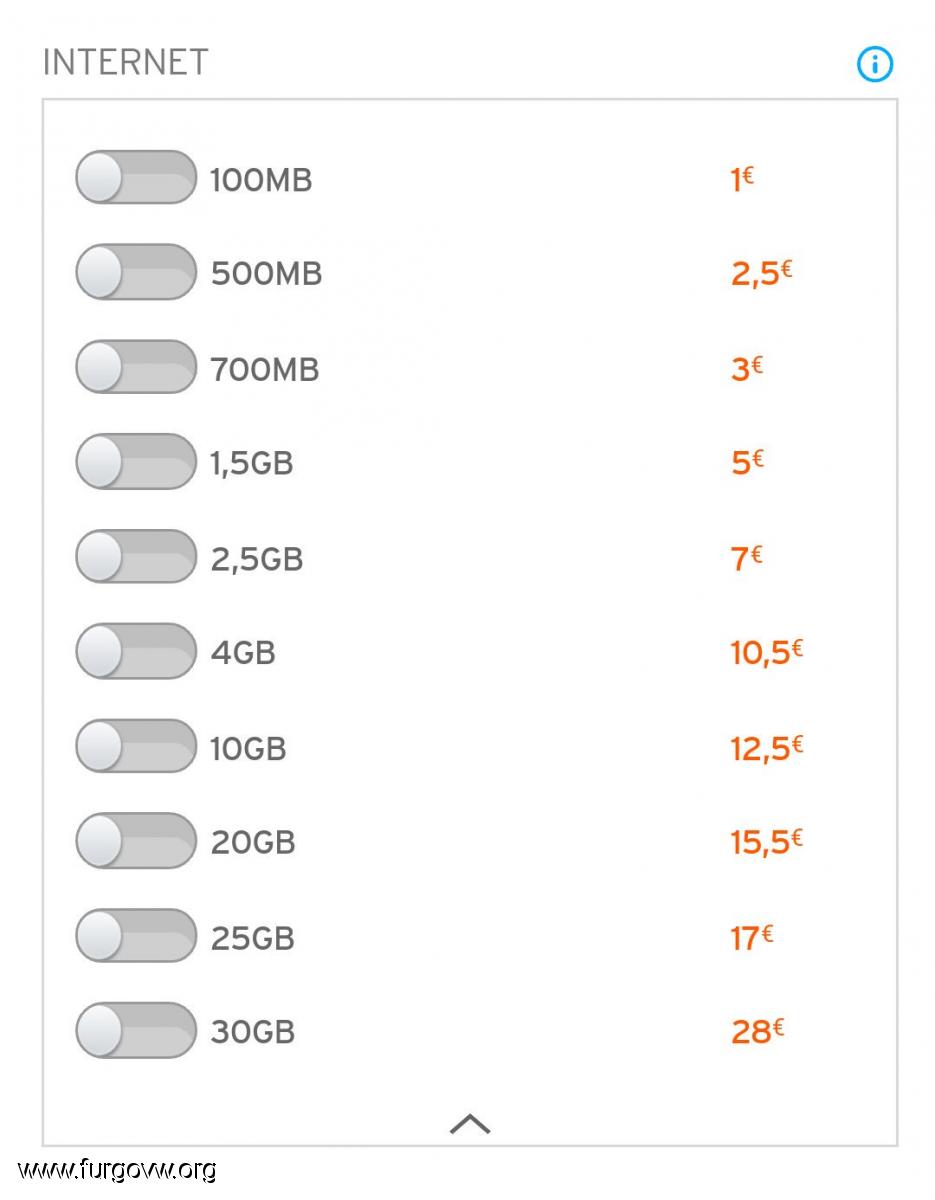
Task: Collapse the Internet list with chevron
Action: pyautogui.click(x=470, y=1124)
